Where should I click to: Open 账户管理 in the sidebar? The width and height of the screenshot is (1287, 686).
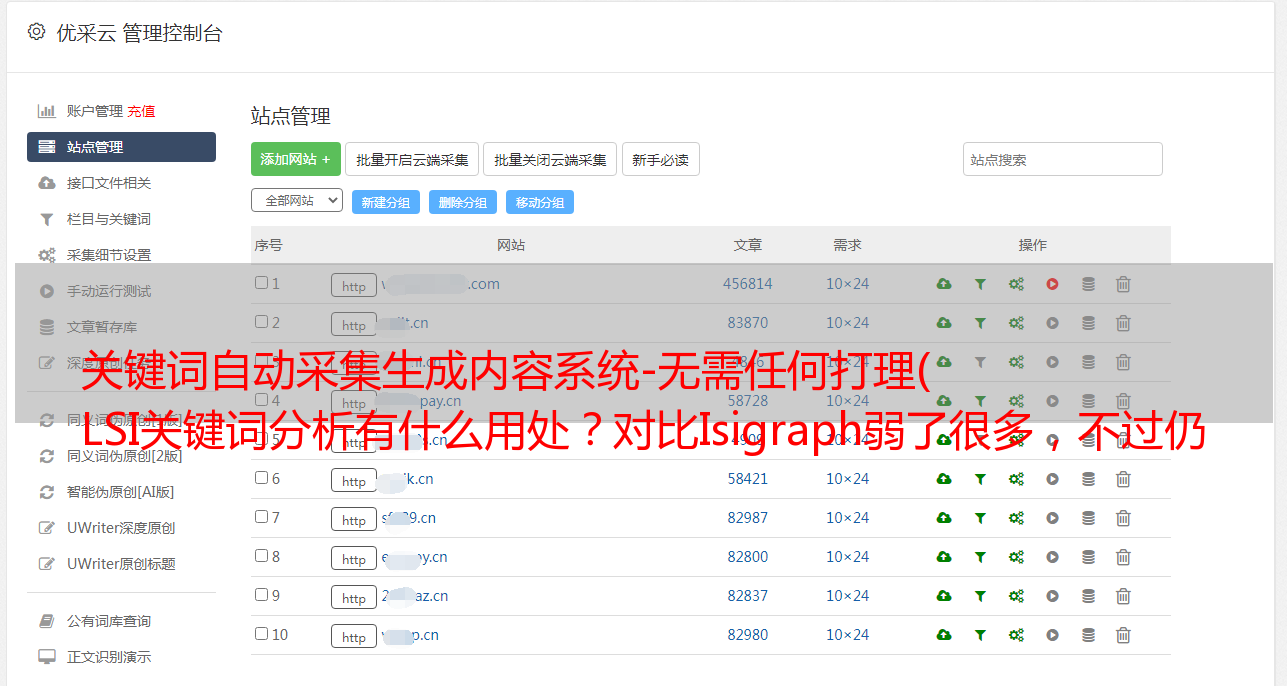(x=94, y=111)
